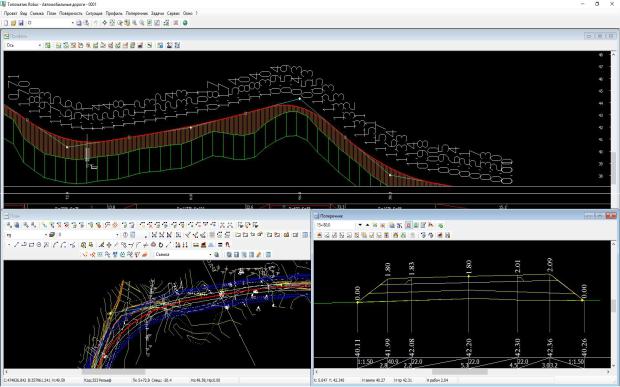Click the zoom magnifier icon in main toolbar
Screen dimensions: 620x387
point(134,23)
